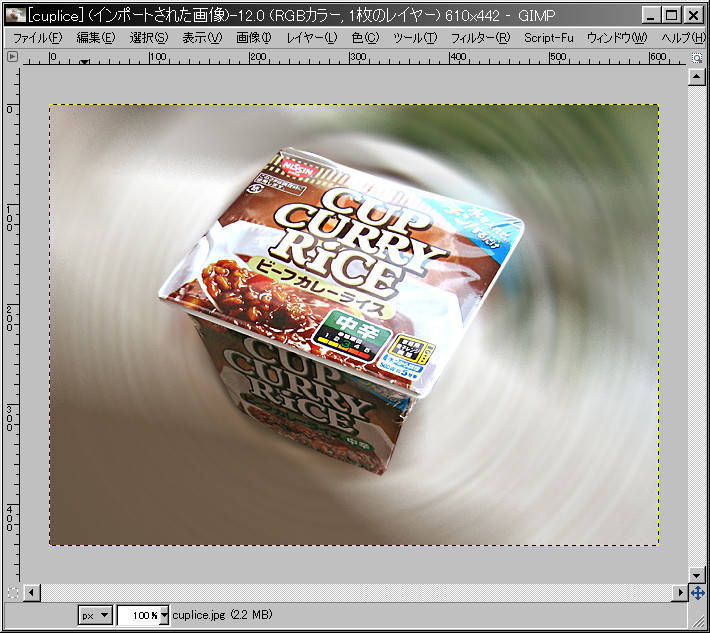Screen dimensions: 710x633
Task: Toggle the Quick Mask button at bottom left
Action: tap(13, 592)
